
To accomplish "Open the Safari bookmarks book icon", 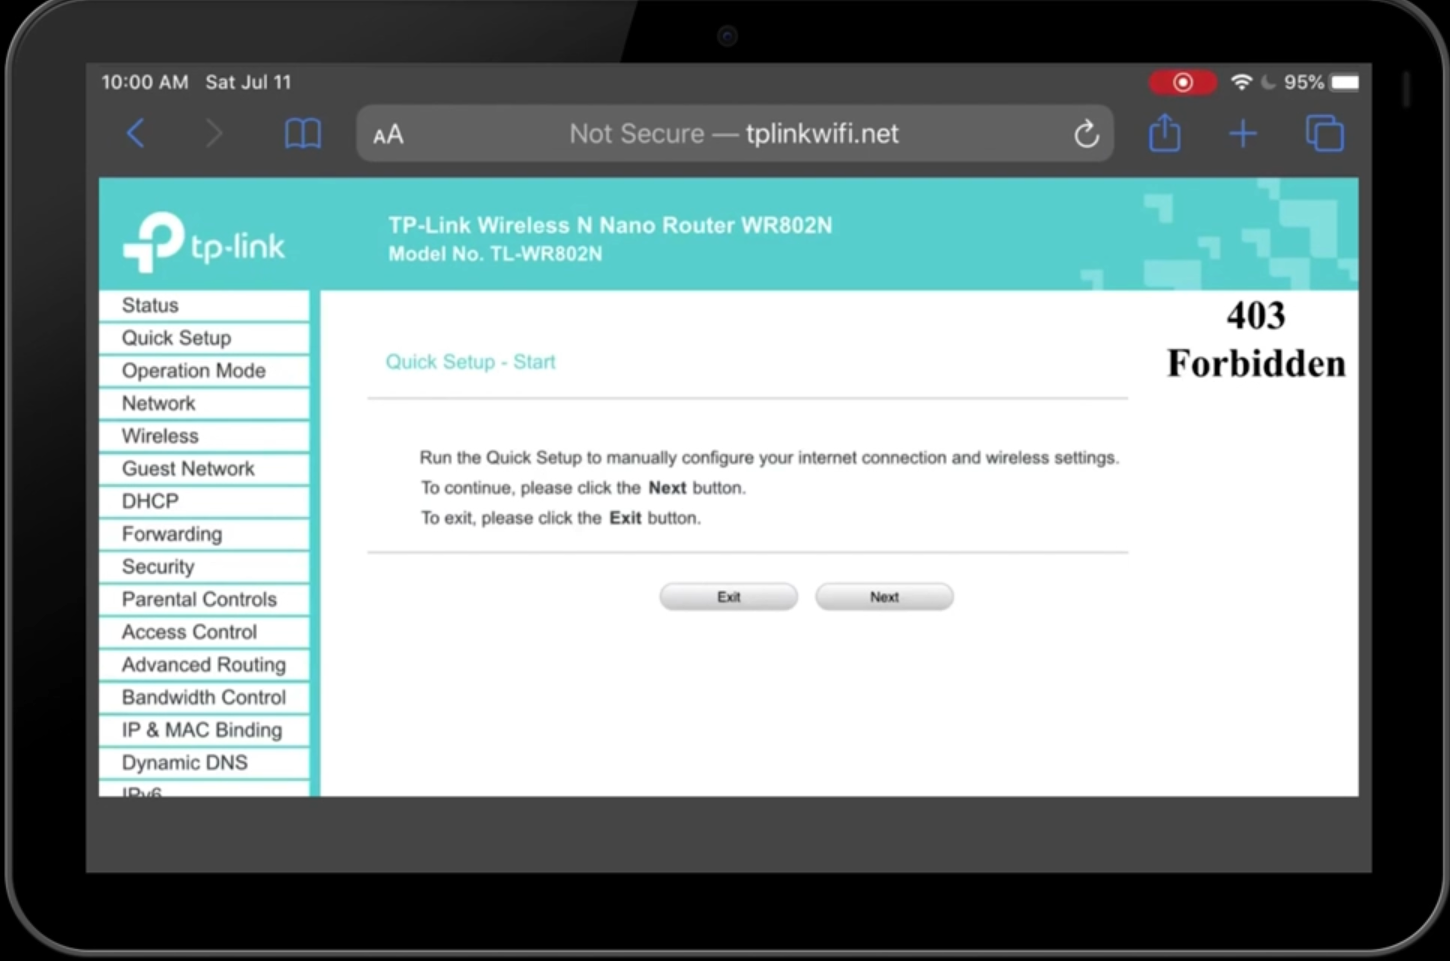I will [302, 133].
